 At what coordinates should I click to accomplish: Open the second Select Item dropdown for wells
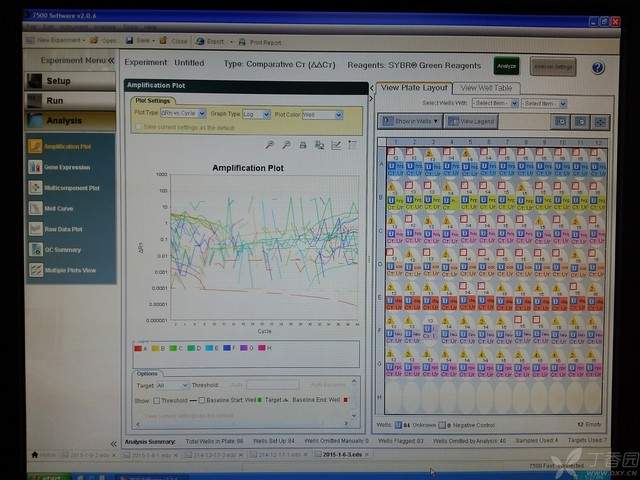coord(544,104)
